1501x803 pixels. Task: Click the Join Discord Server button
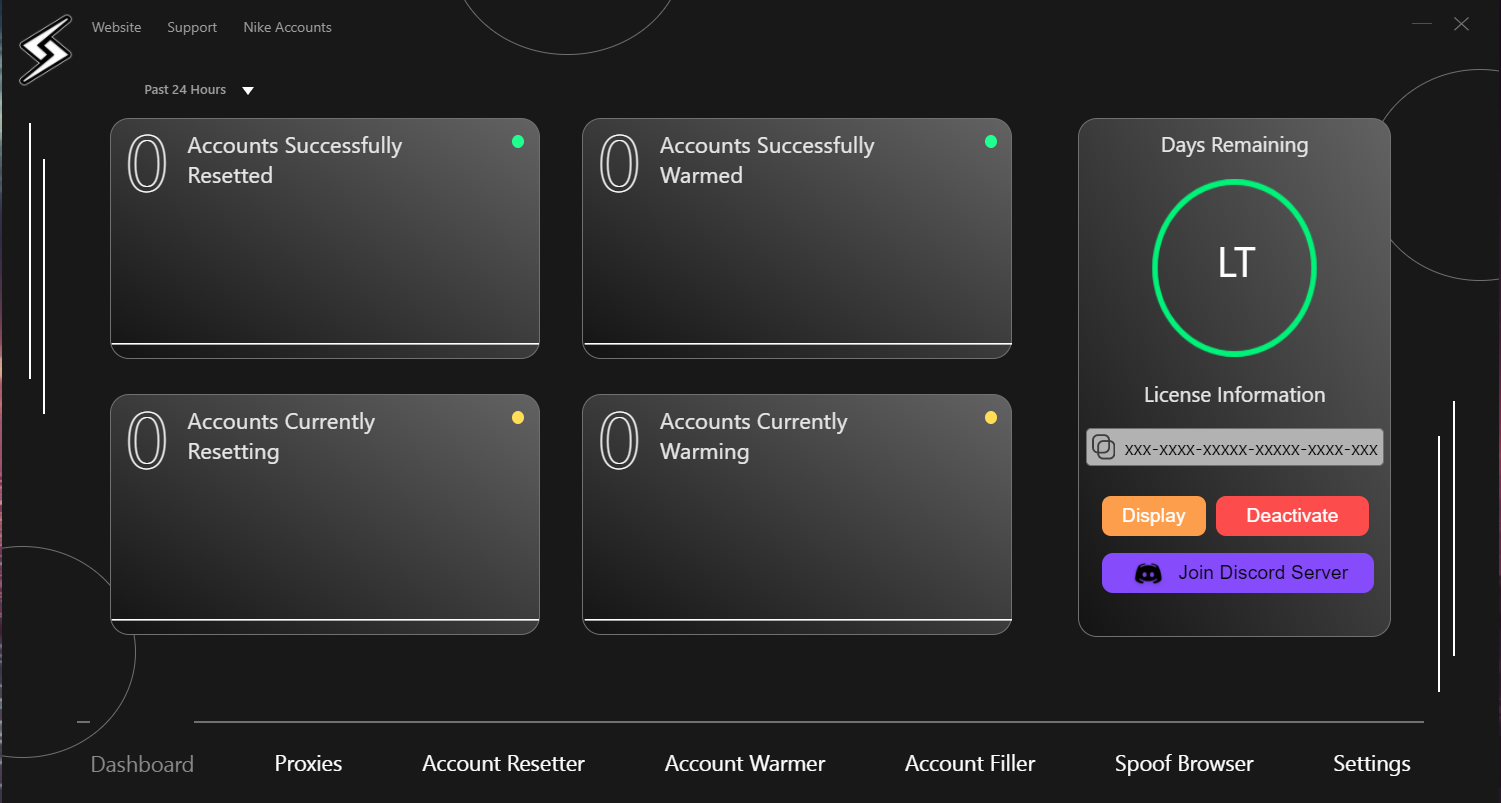(1238, 573)
